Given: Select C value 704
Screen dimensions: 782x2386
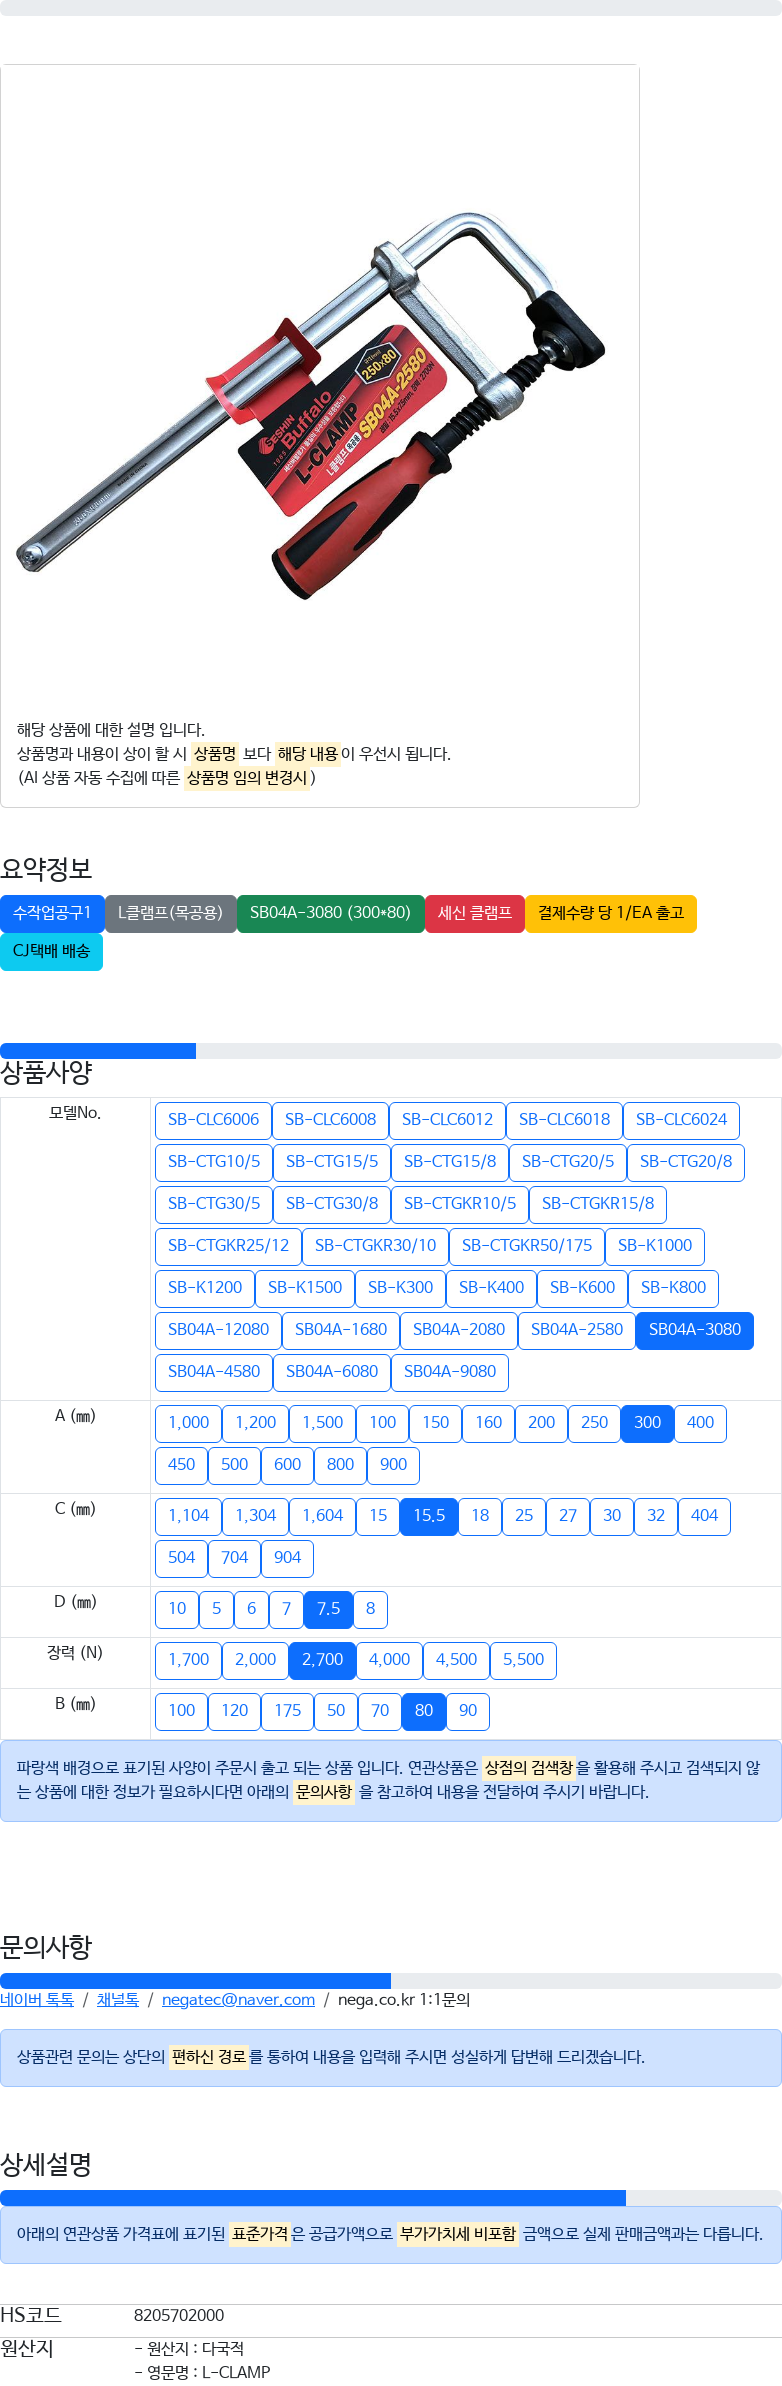Looking at the screenshot, I should [234, 1558].
